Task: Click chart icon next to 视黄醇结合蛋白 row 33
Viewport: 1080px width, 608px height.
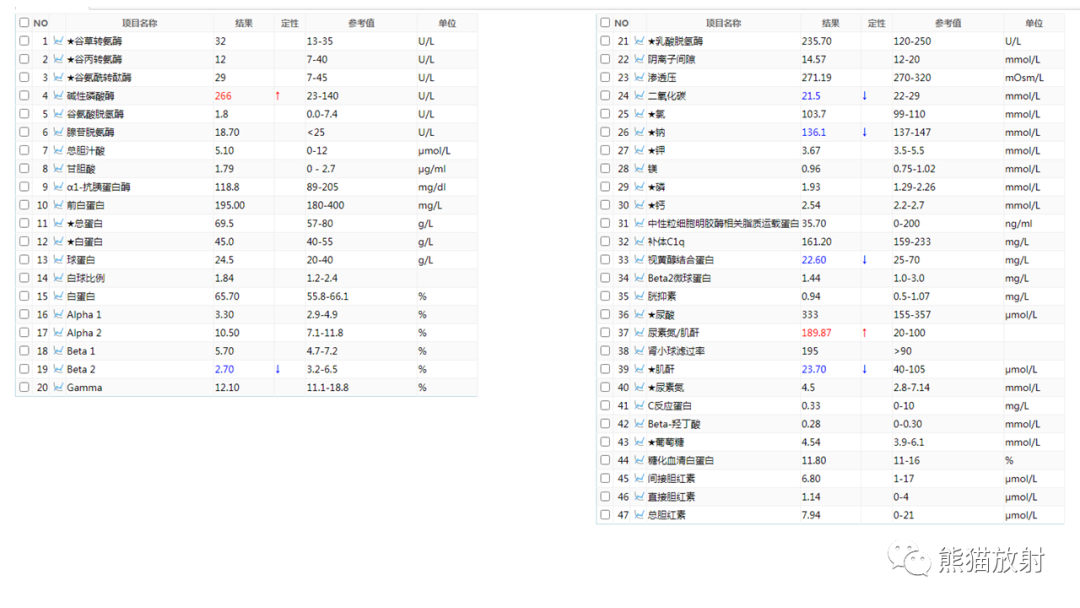Action: click(639, 260)
